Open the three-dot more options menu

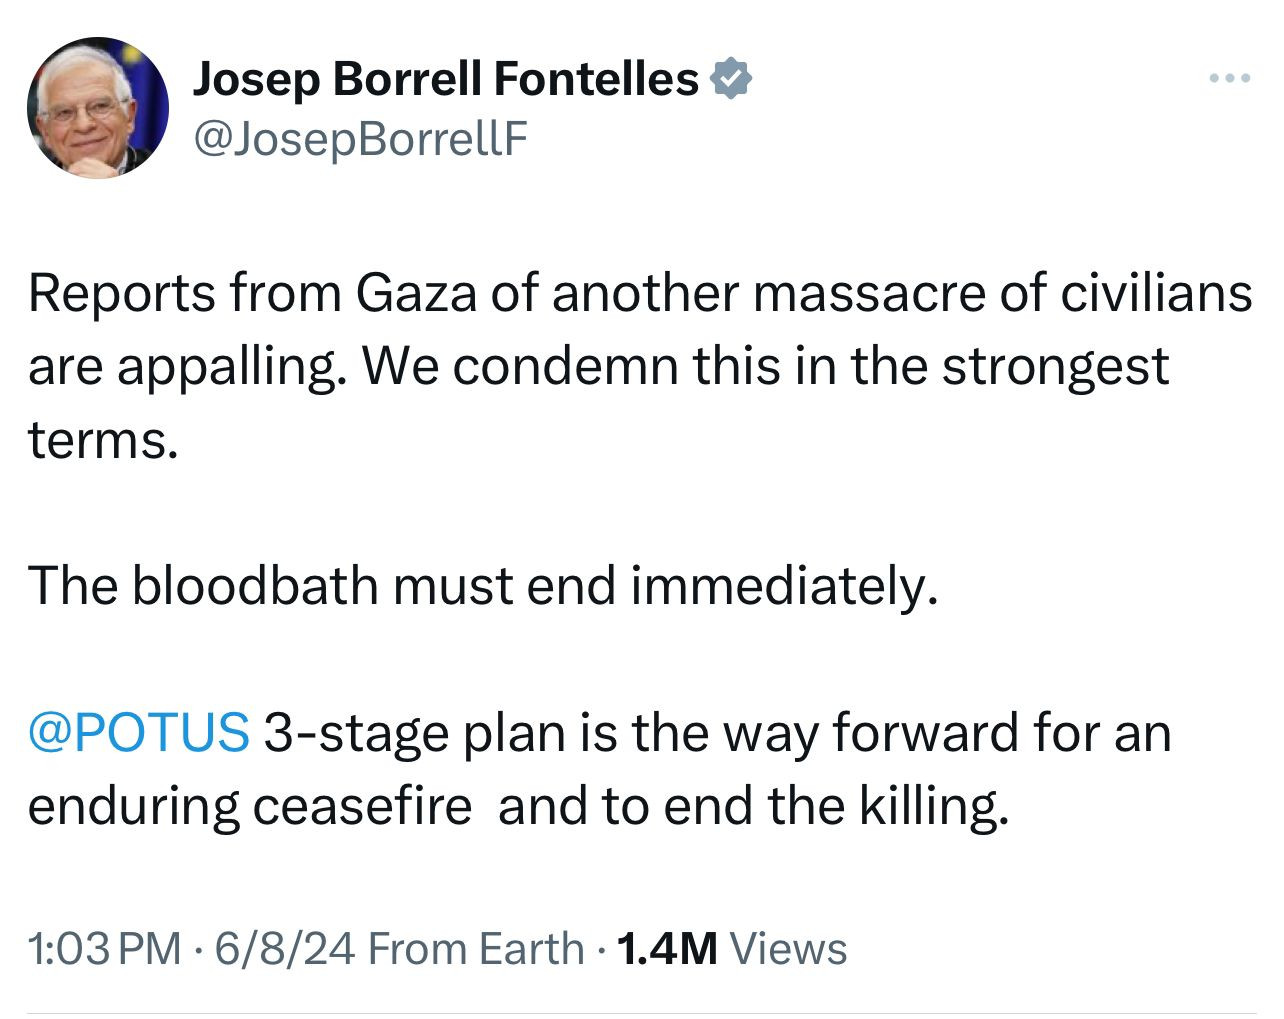click(x=1229, y=78)
